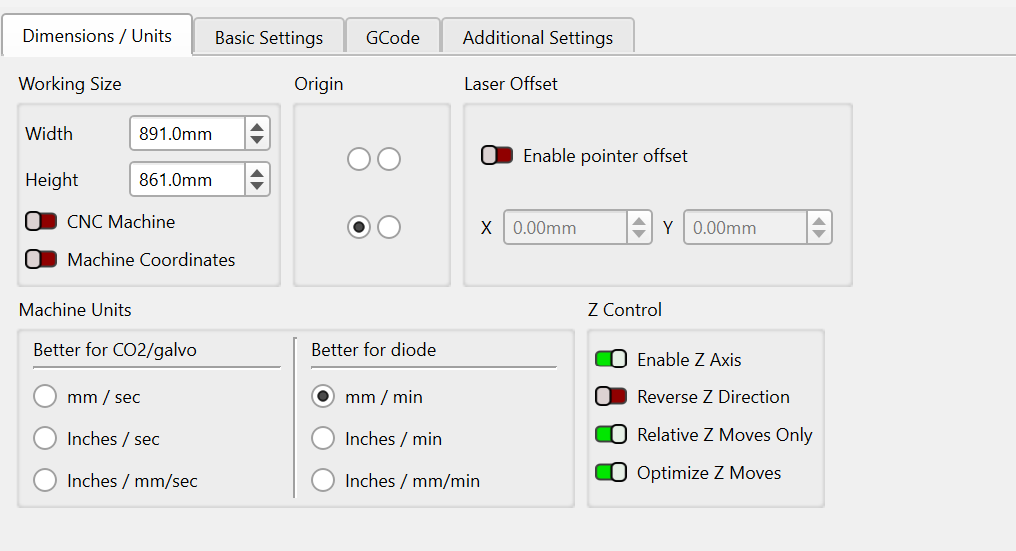The width and height of the screenshot is (1016, 551).
Task: Turn off Optimize Z Moves
Action: (610, 473)
